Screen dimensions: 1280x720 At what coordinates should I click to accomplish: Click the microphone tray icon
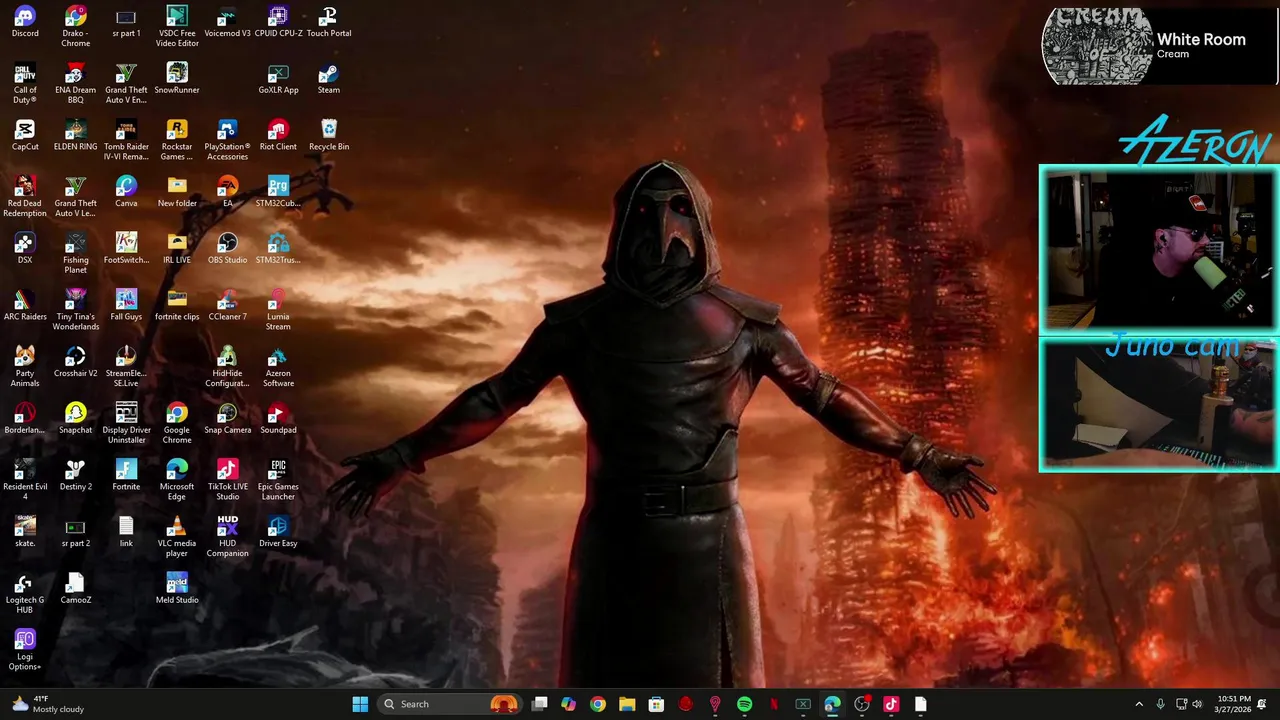(x=1160, y=704)
